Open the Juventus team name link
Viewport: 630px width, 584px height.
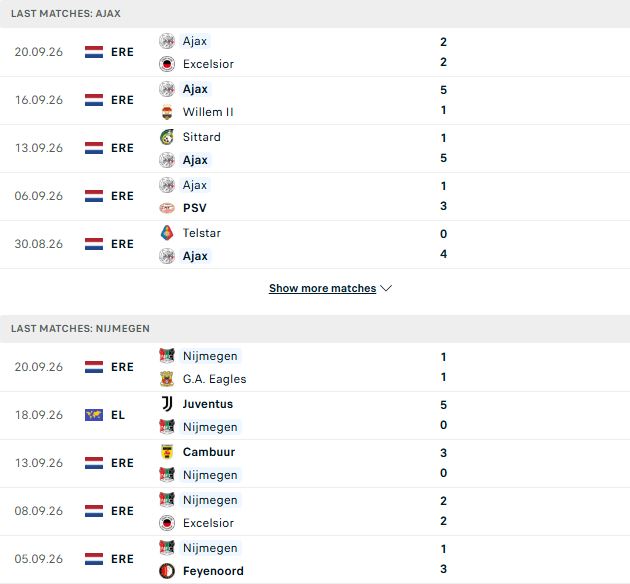[208, 404]
